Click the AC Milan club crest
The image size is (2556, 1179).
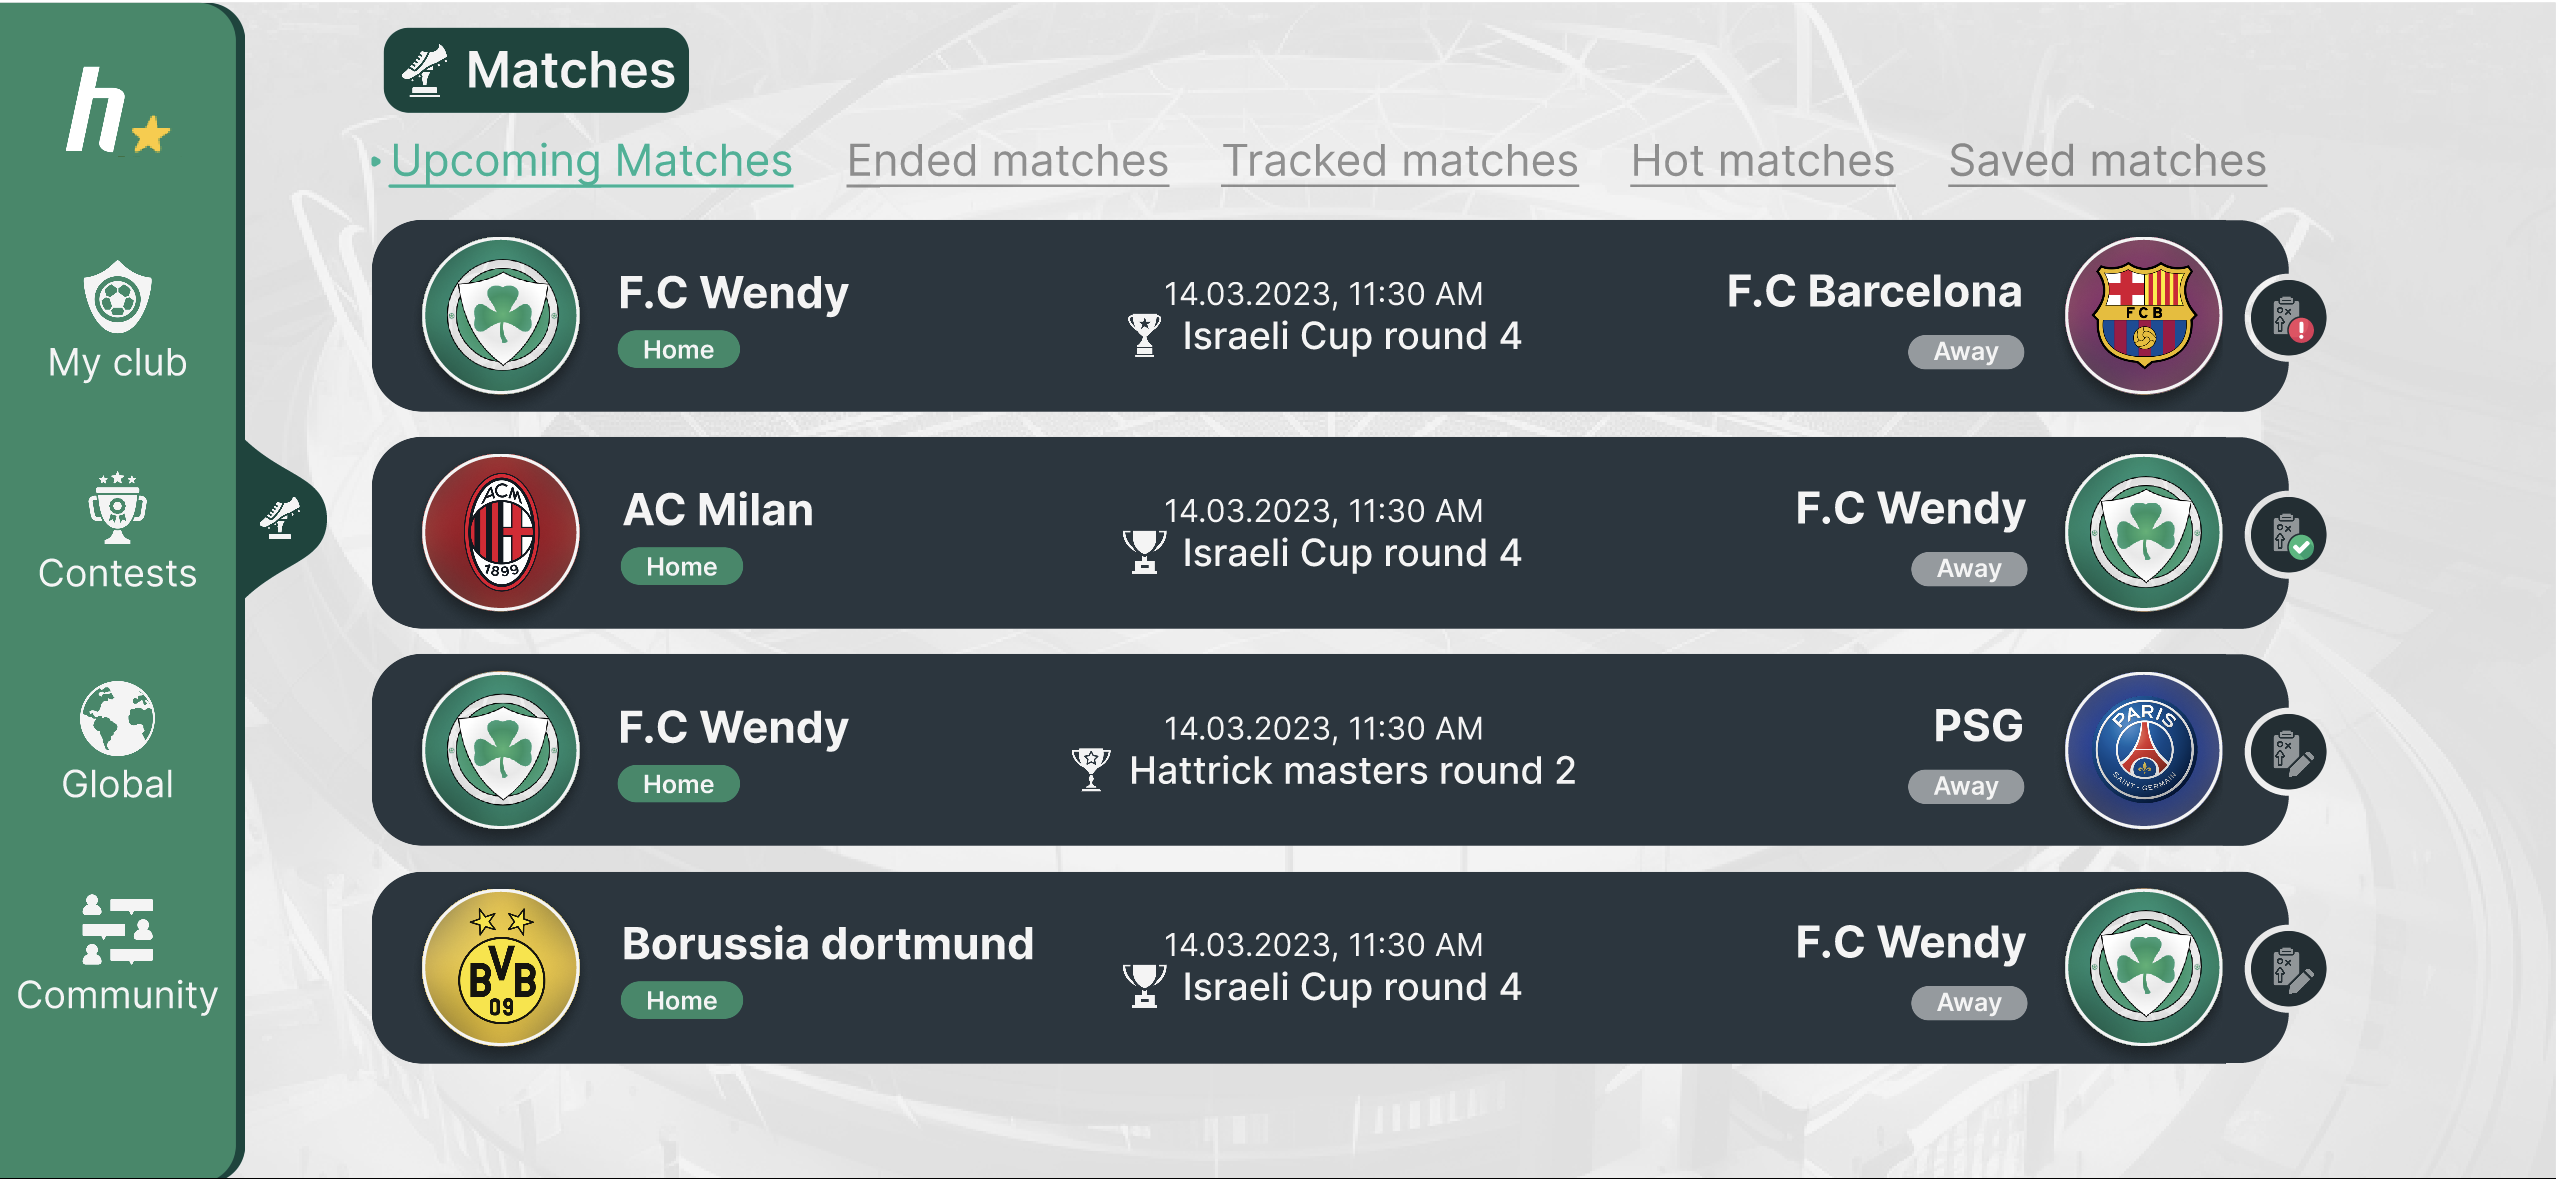click(501, 533)
